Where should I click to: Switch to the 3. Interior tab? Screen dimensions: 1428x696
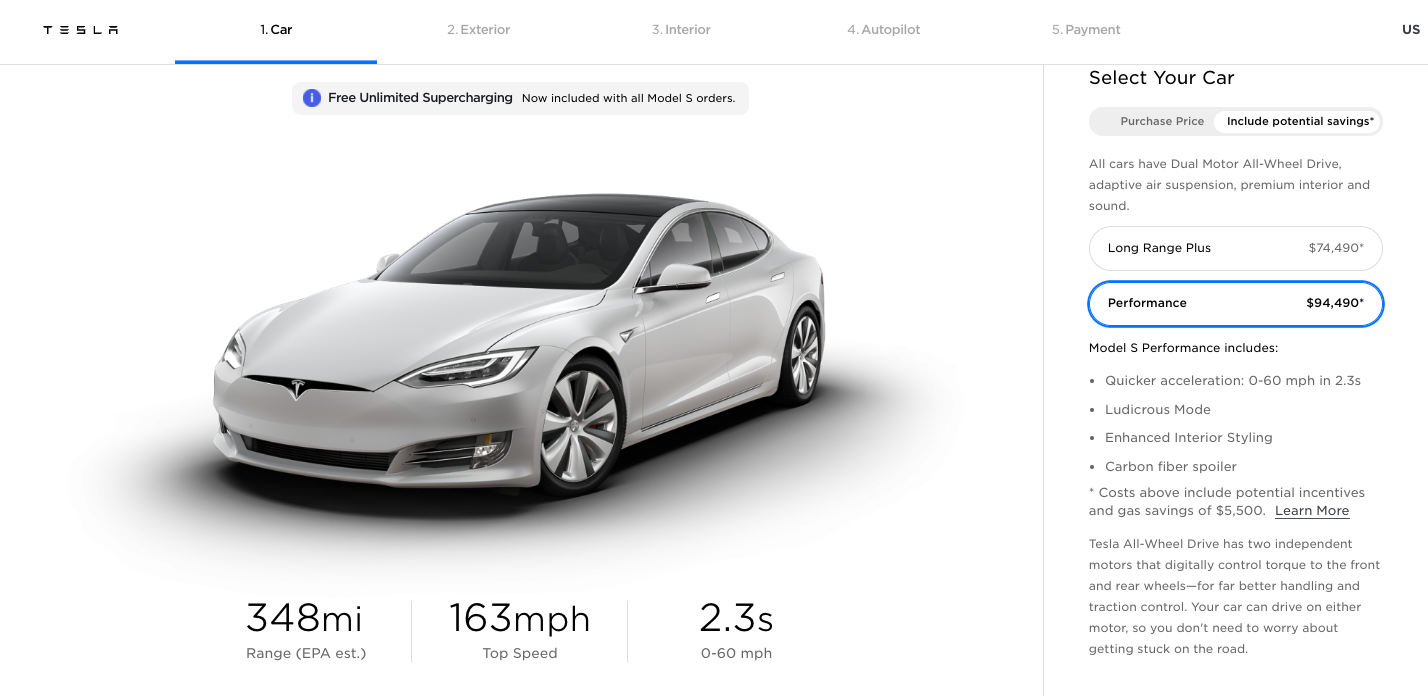coord(681,30)
